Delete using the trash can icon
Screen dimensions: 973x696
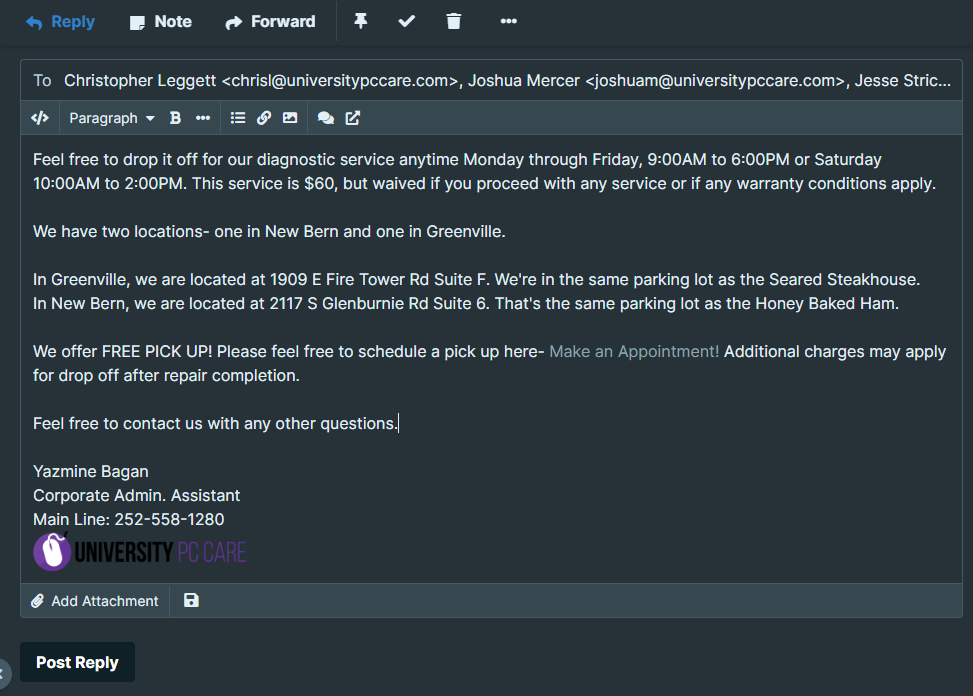(454, 21)
